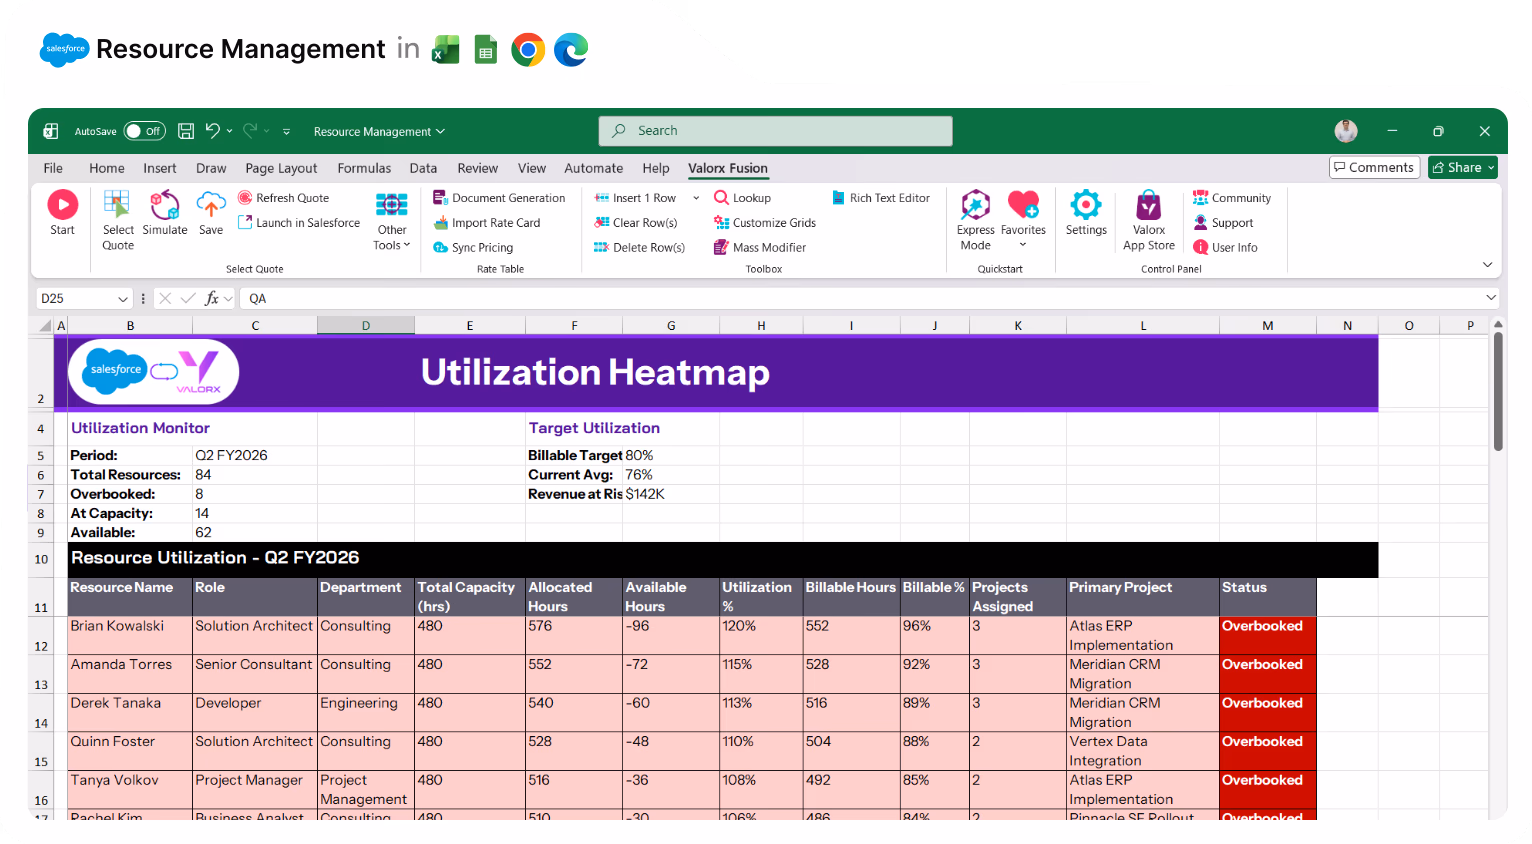
Task: Click the Refresh Quote icon
Action: pyautogui.click(x=244, y=197)
